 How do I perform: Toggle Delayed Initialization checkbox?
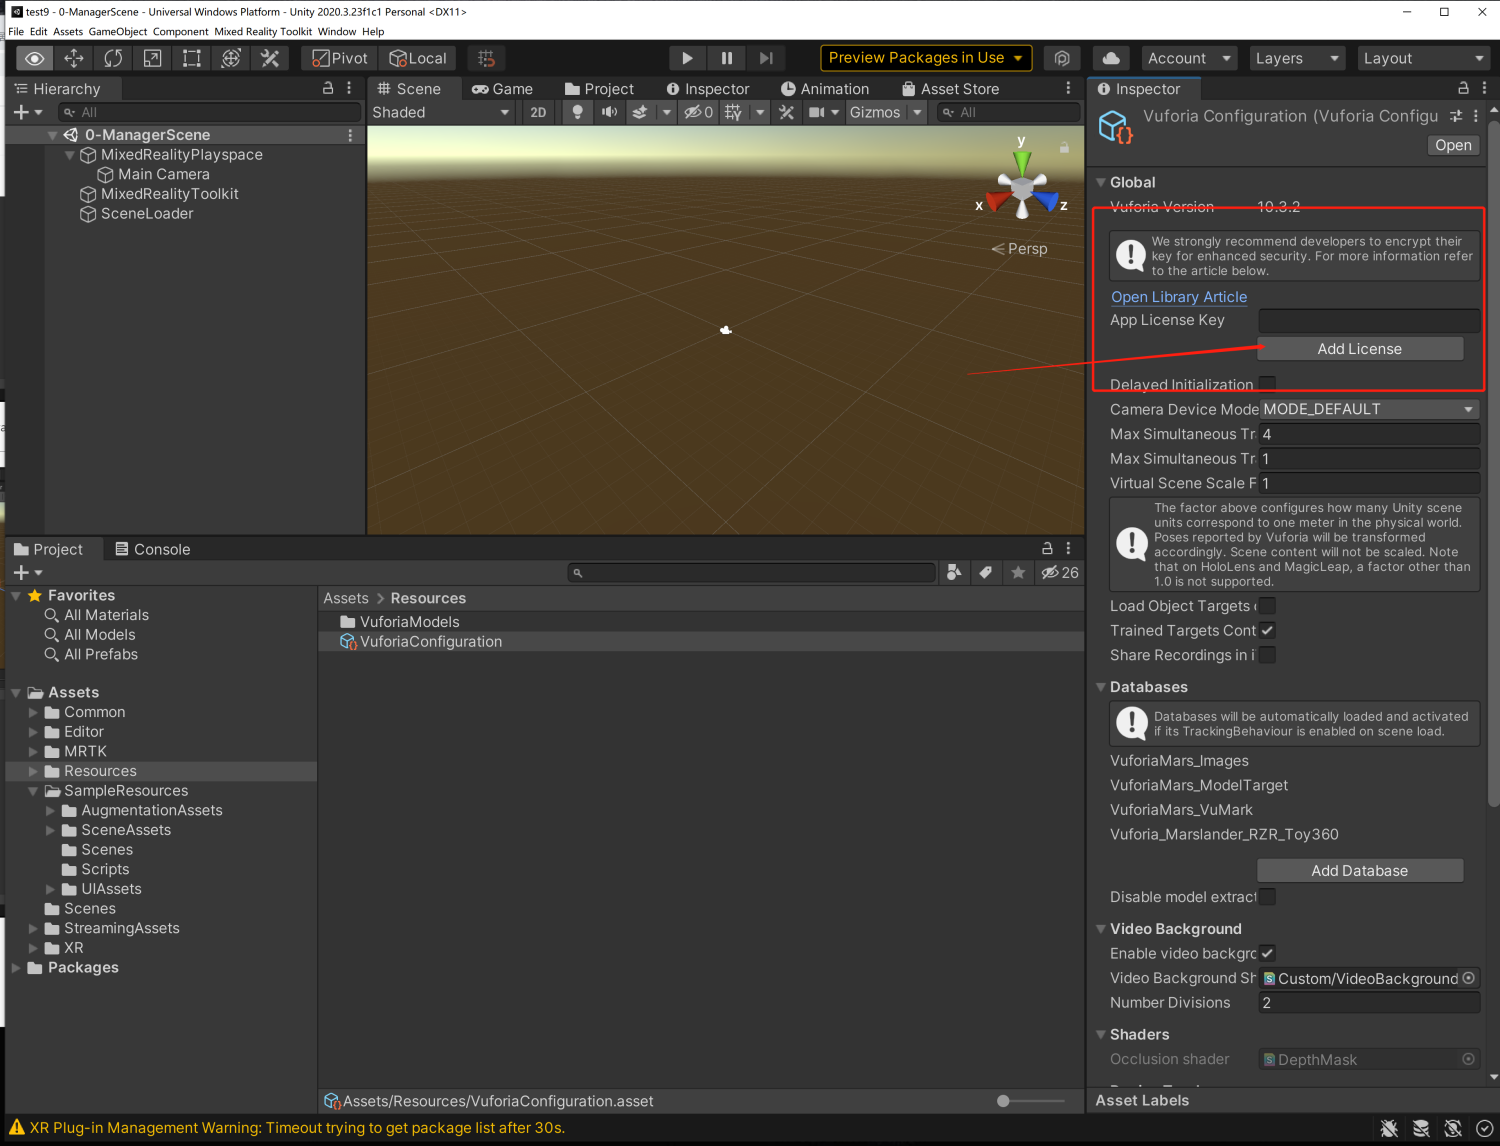click(1267, 384)
